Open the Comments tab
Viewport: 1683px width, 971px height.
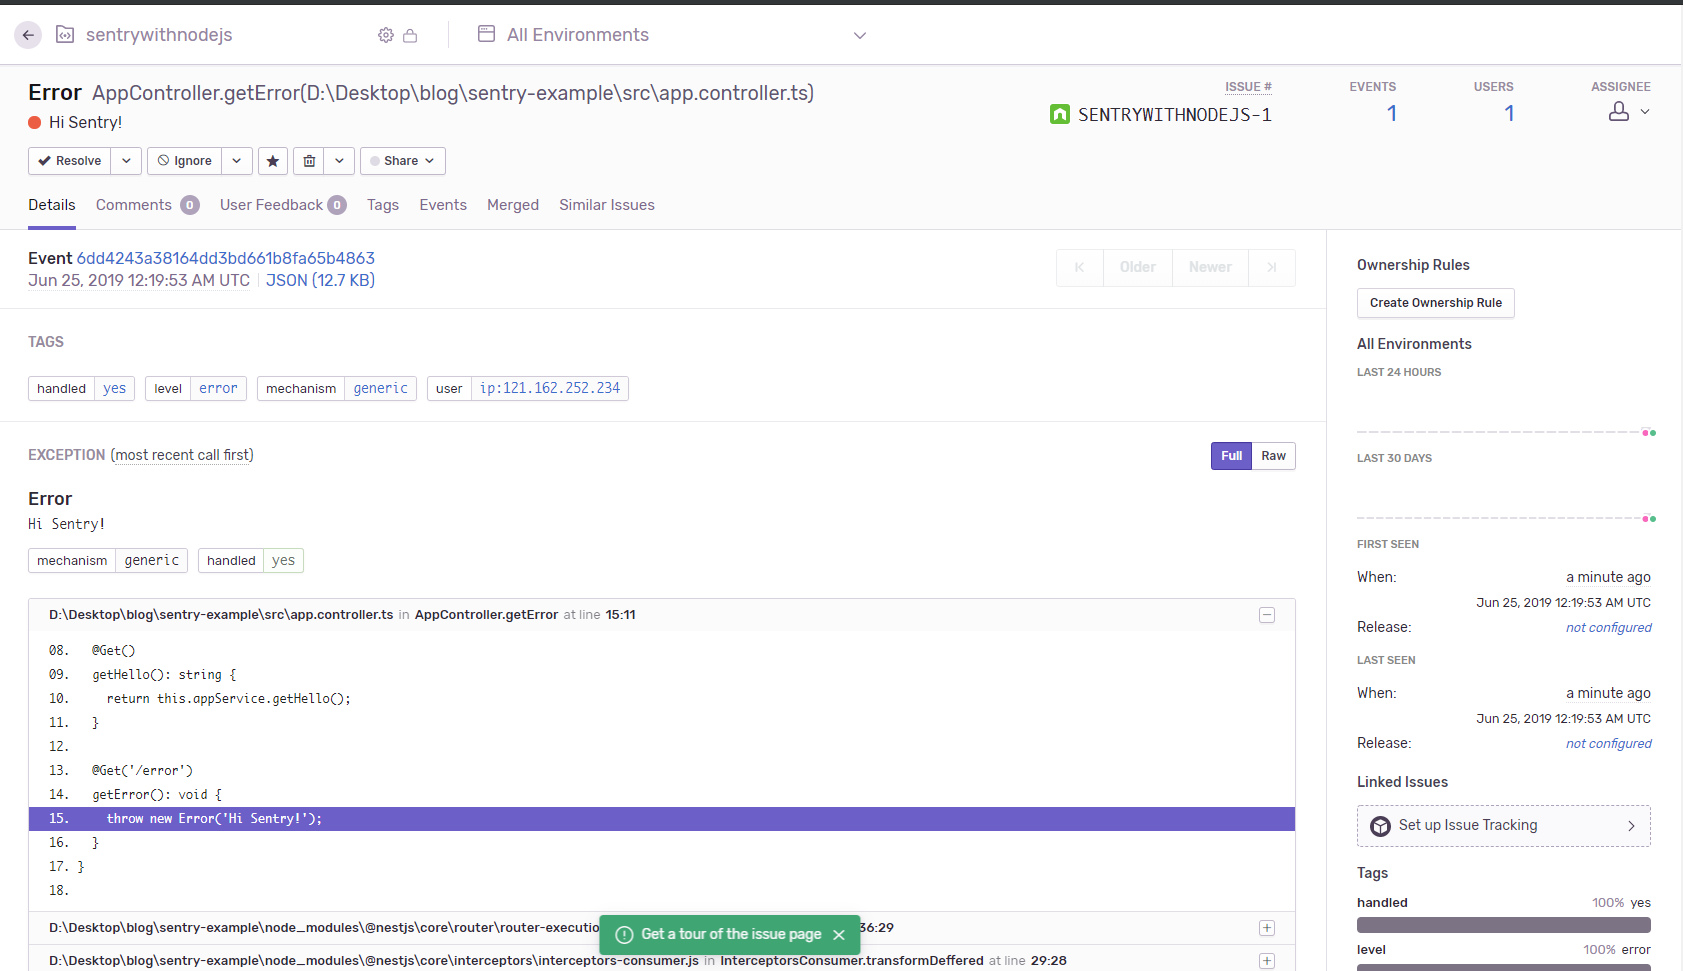(x=148, y=205)
